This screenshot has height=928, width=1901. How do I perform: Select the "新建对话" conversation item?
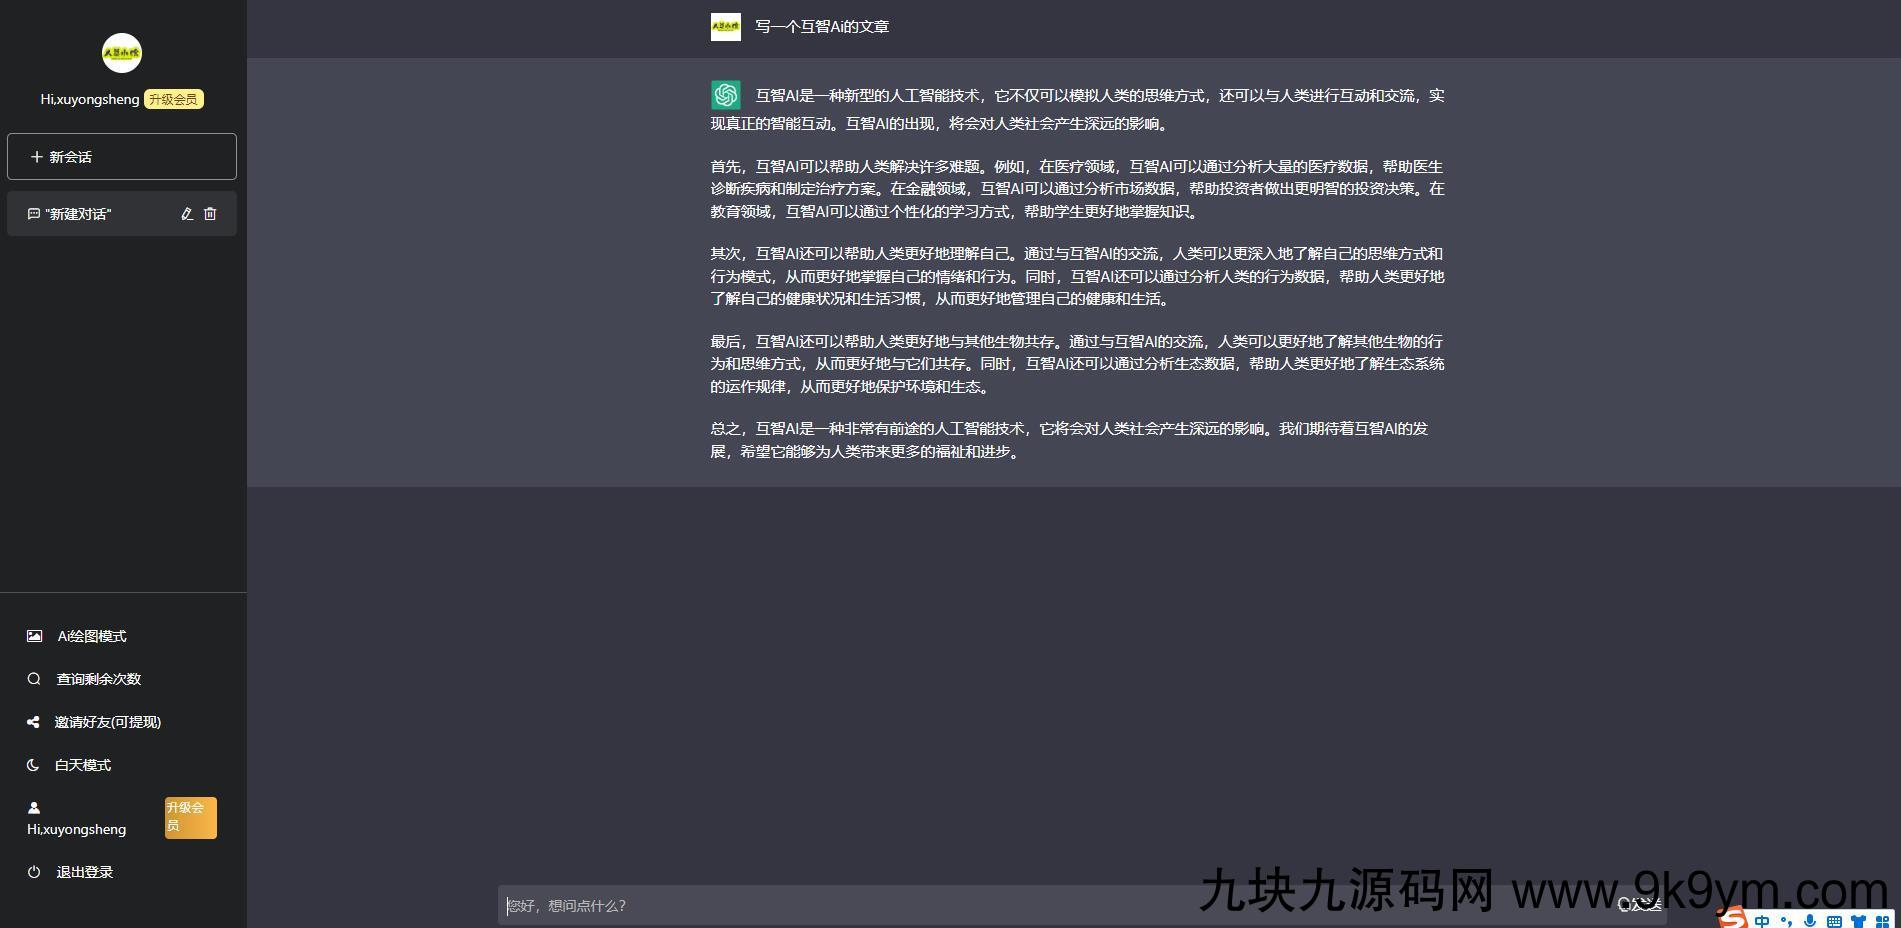(x=122, y=214)
